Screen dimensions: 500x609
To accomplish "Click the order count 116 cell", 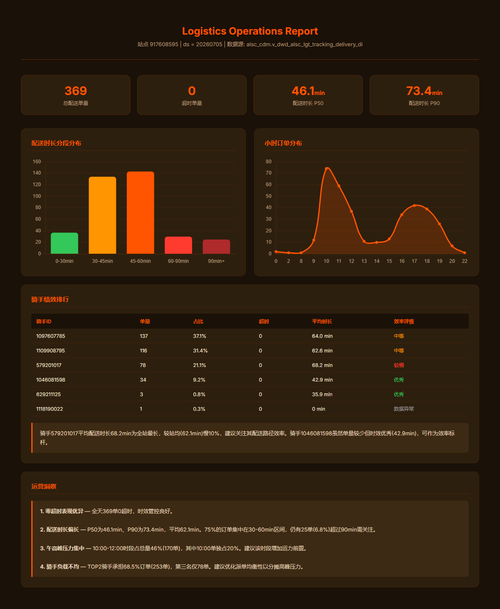I will tap(143, 351).
